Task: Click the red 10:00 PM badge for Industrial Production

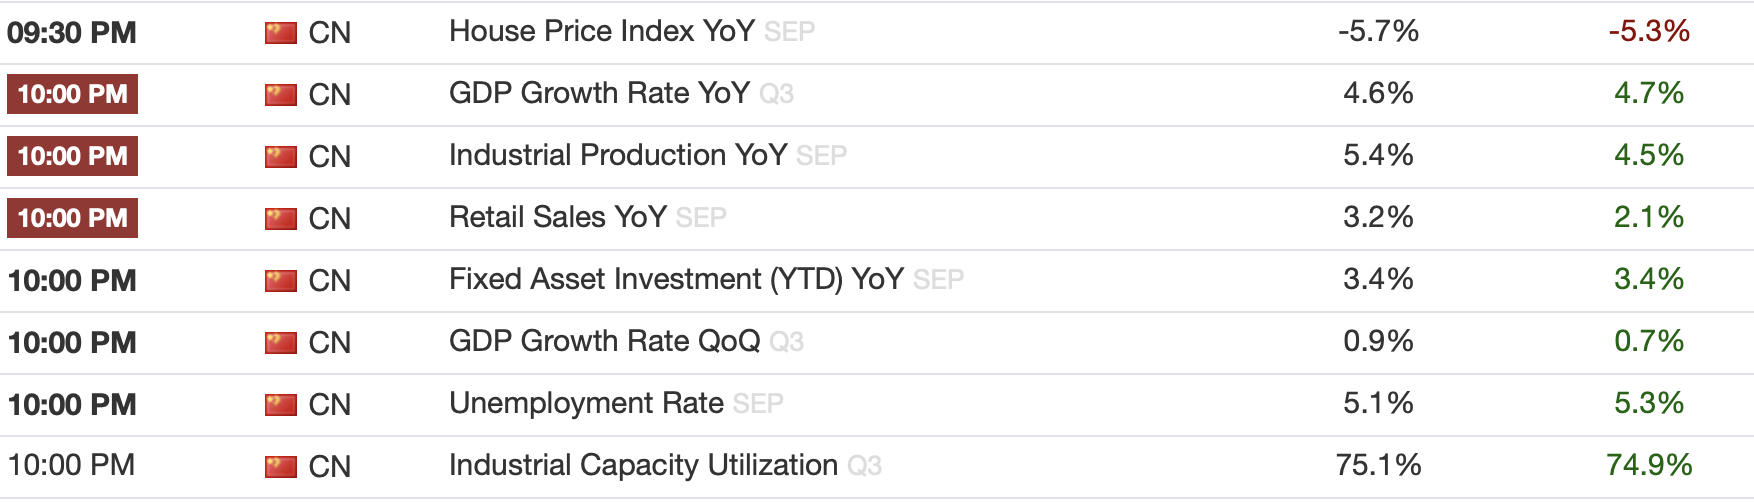Action: (x=72, y=156)
